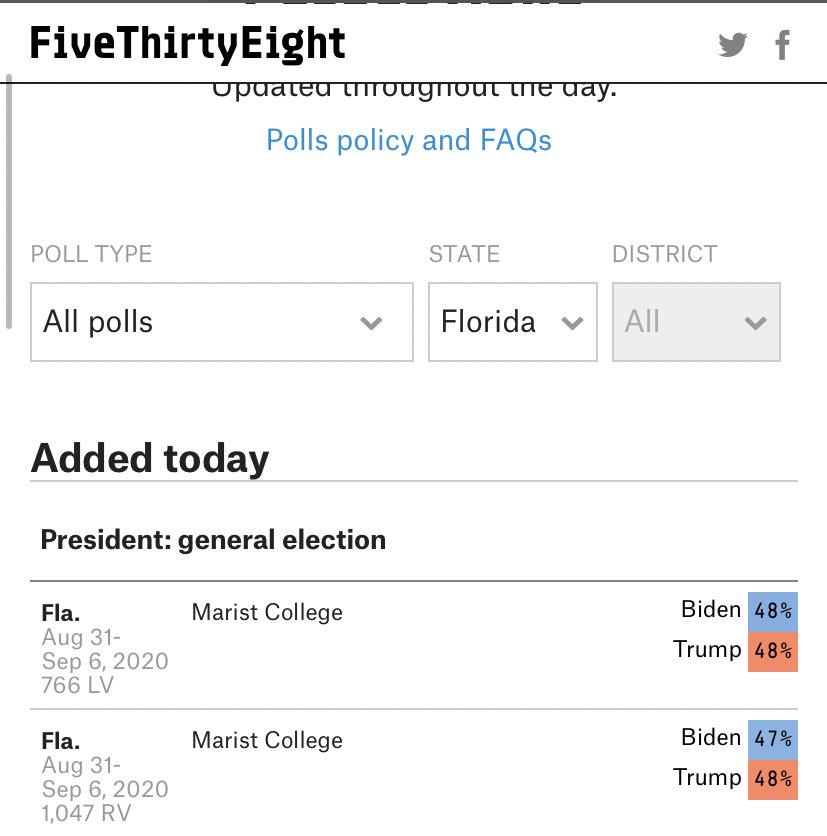Click Poll Type dropdown chevron arrow
This screenshot has width=827, height=836.
coord(371,323)
